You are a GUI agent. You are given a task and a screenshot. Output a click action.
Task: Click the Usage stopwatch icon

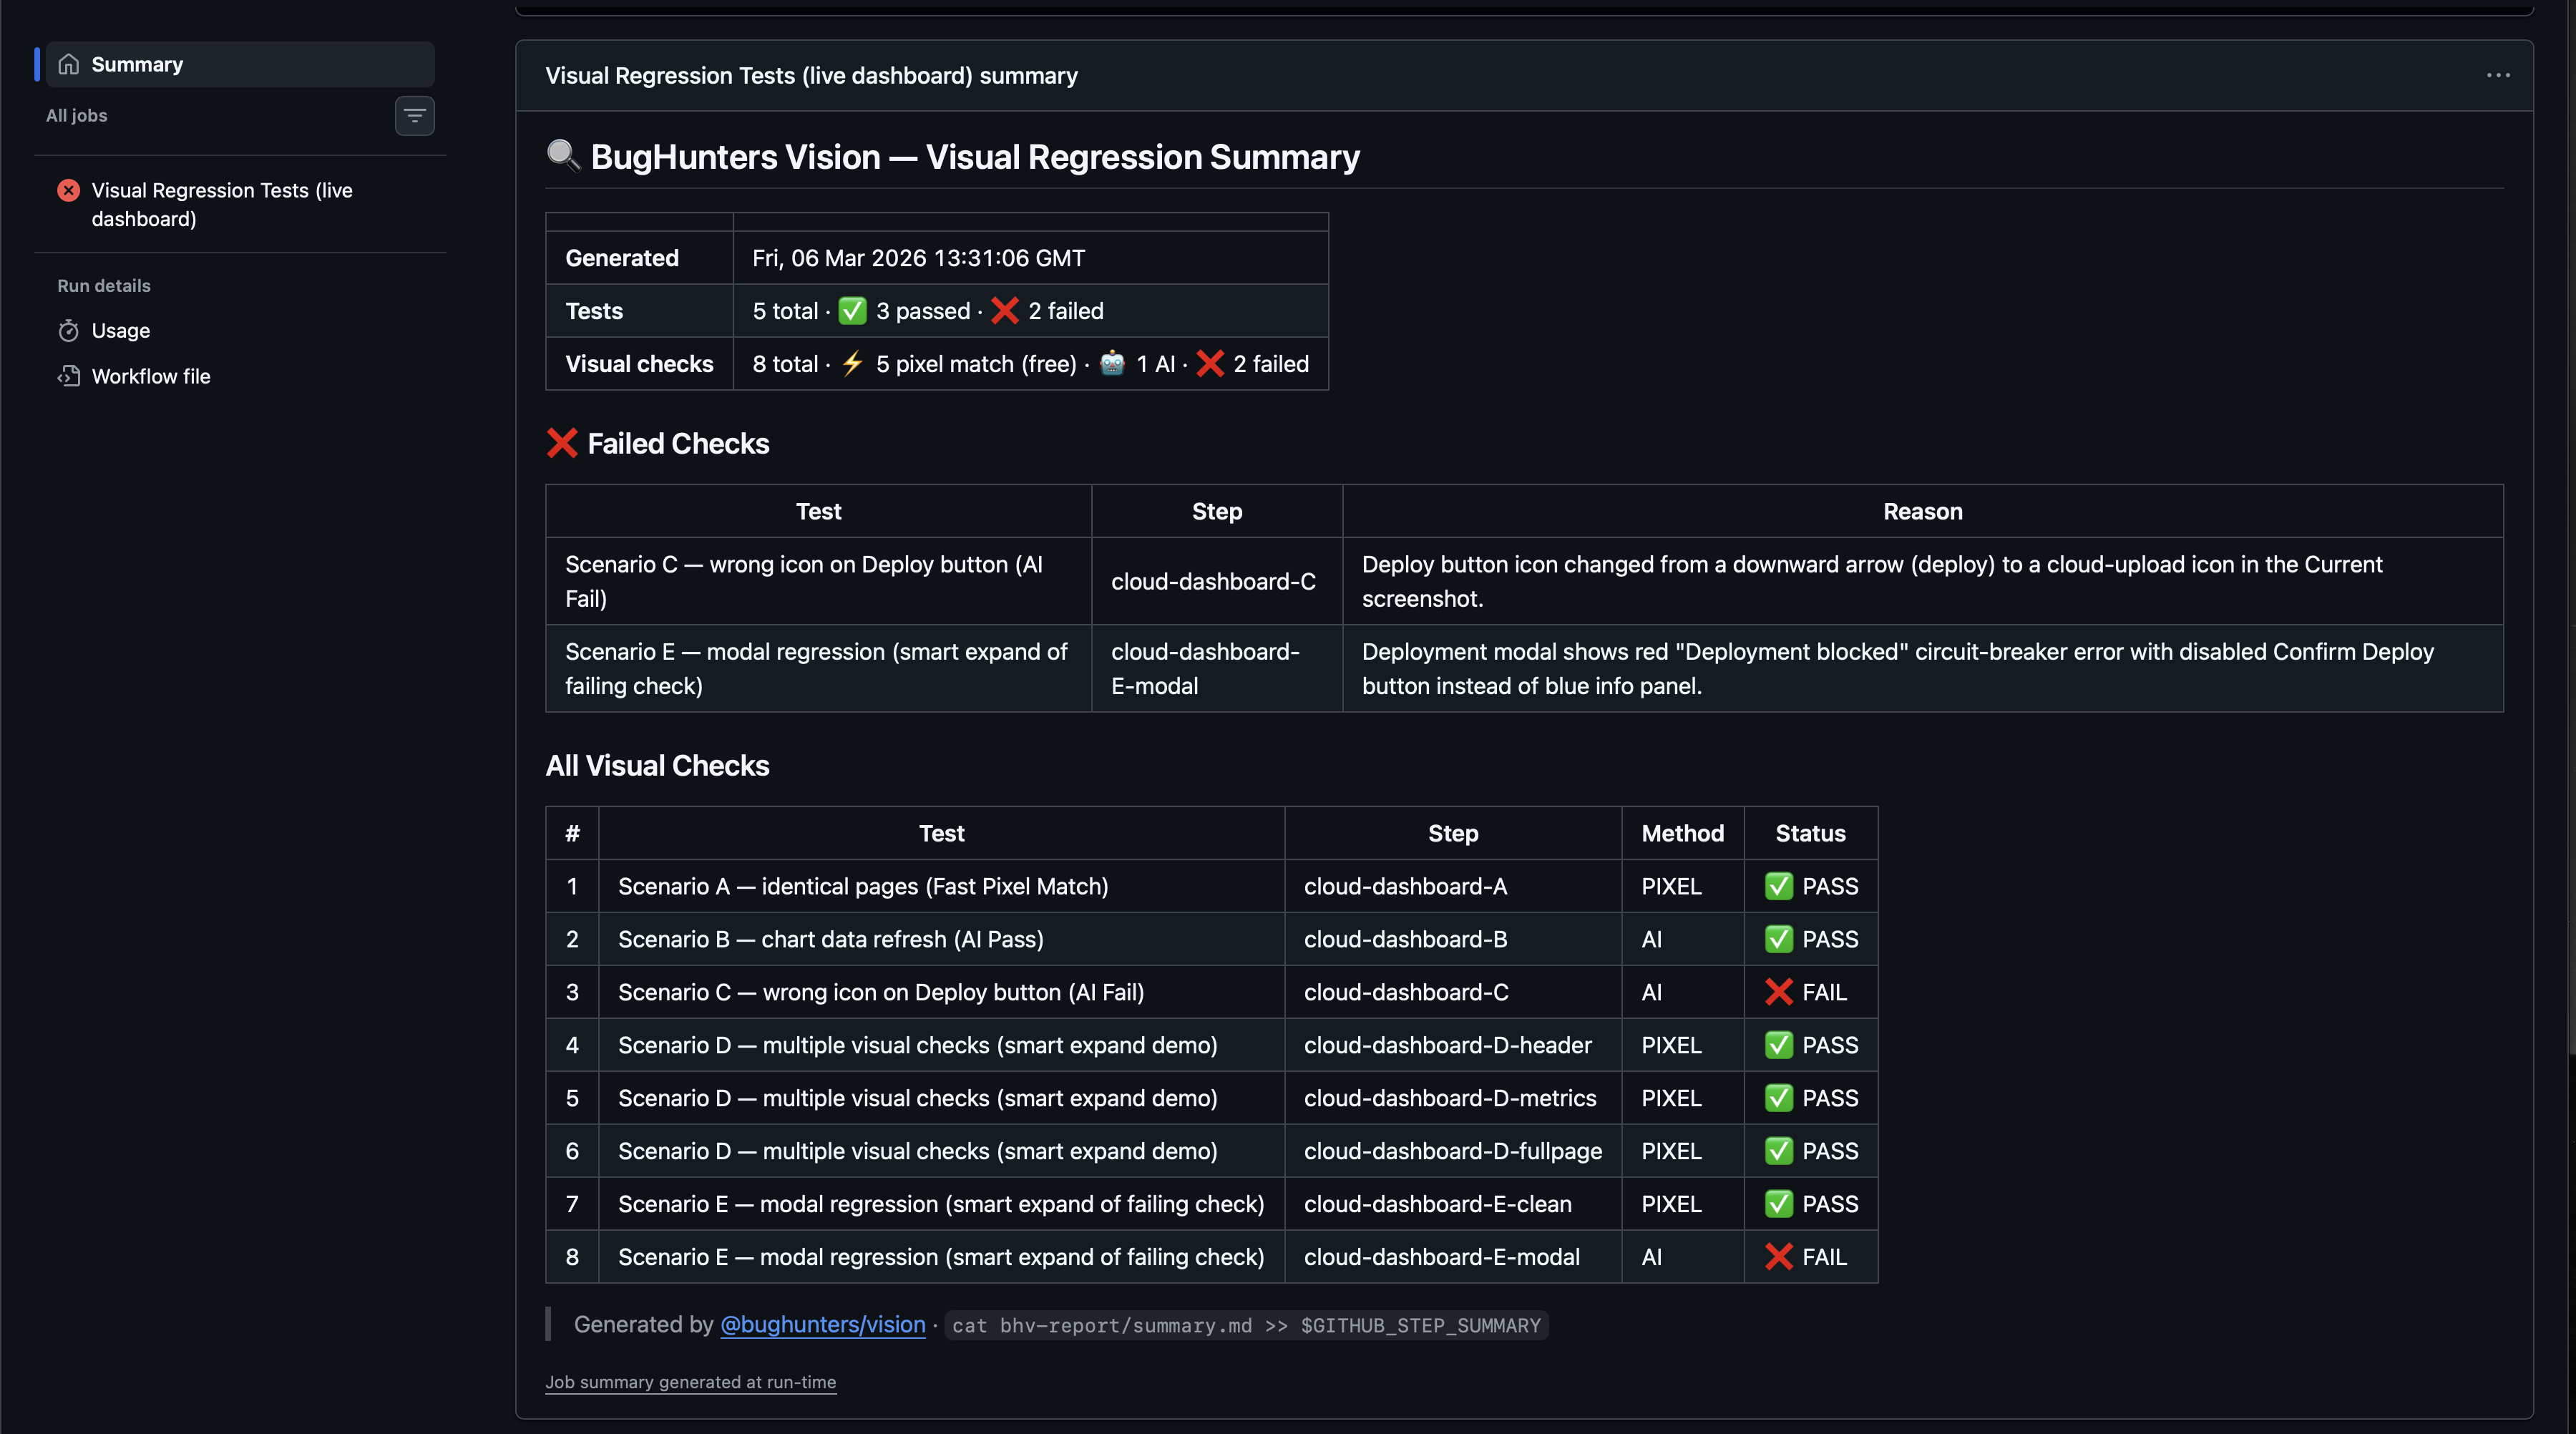coord(68,330)
